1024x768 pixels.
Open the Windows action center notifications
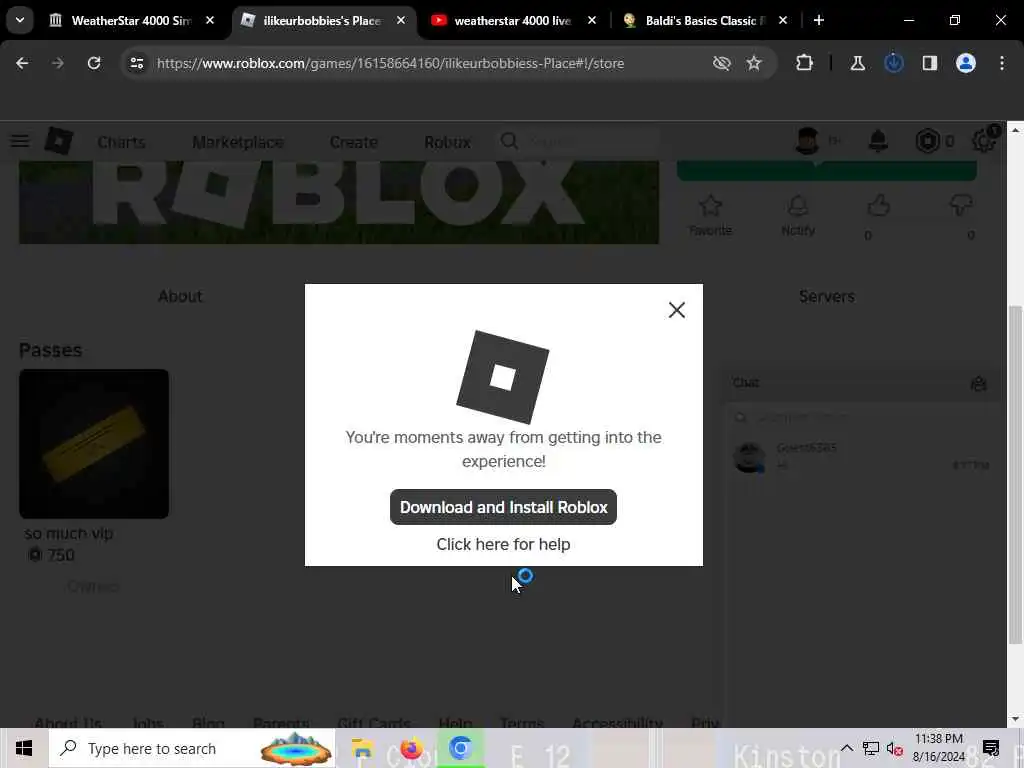[991, 748]
